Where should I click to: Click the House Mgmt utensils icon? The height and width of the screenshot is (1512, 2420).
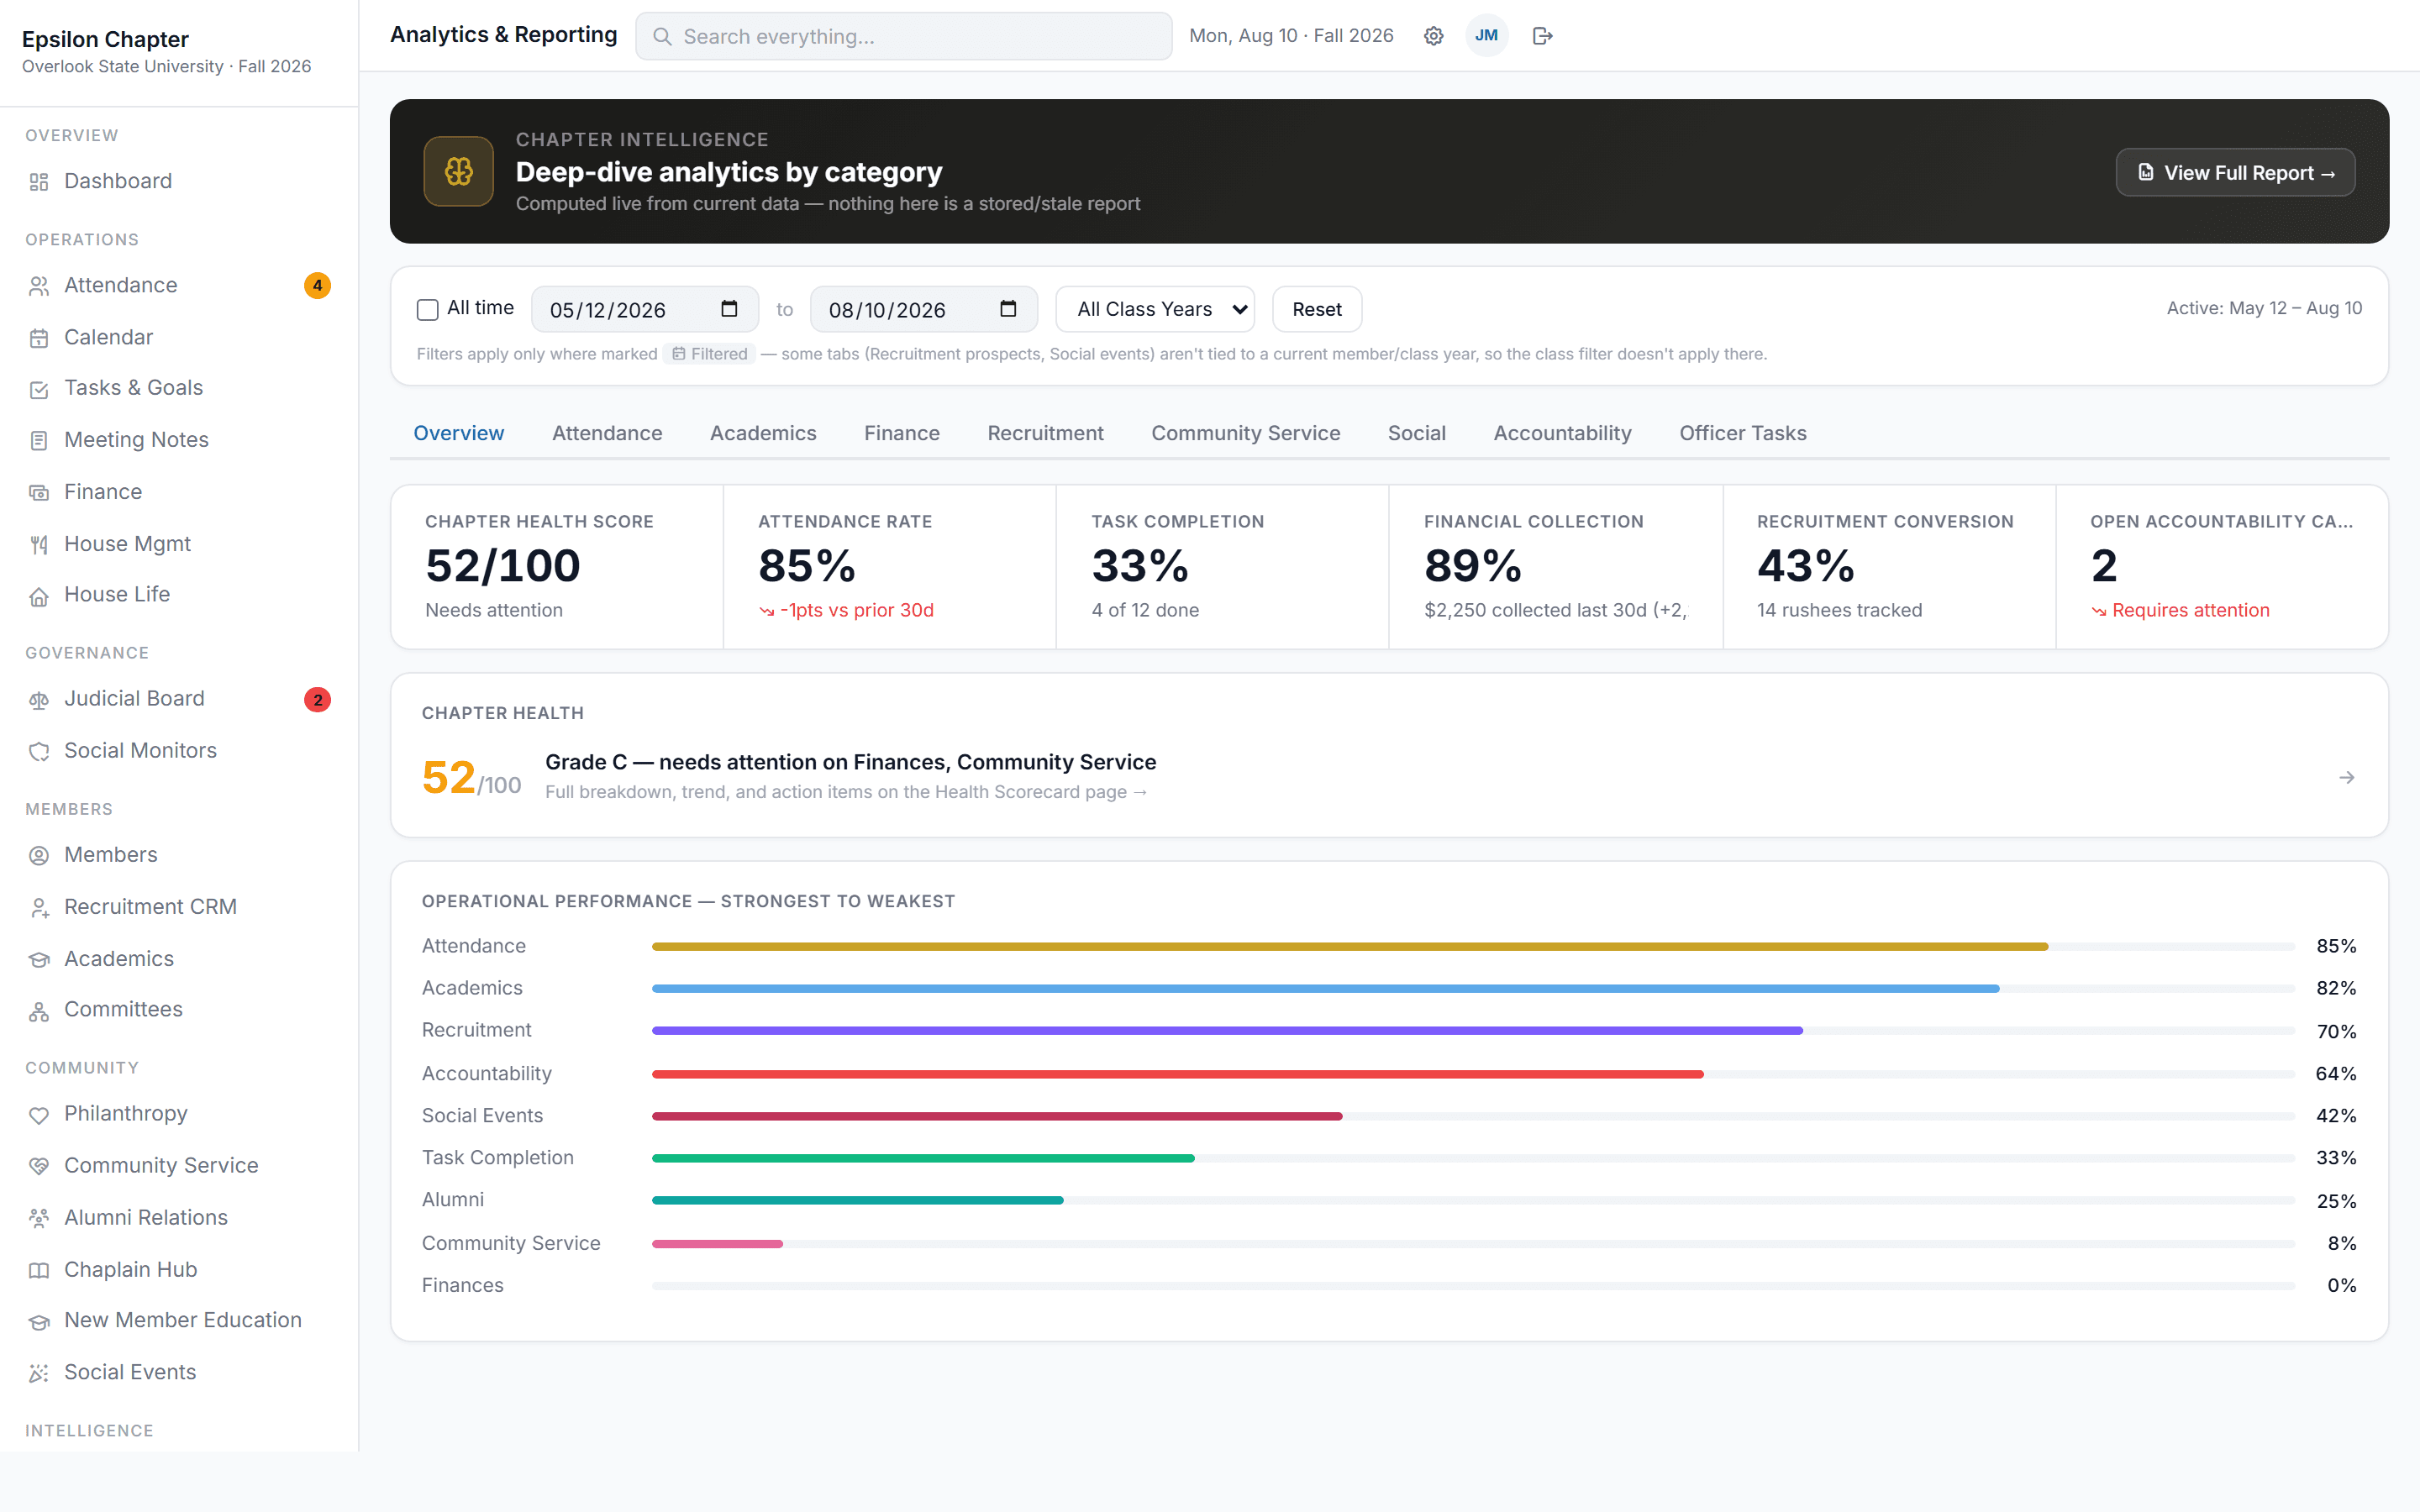coord(39,545)
